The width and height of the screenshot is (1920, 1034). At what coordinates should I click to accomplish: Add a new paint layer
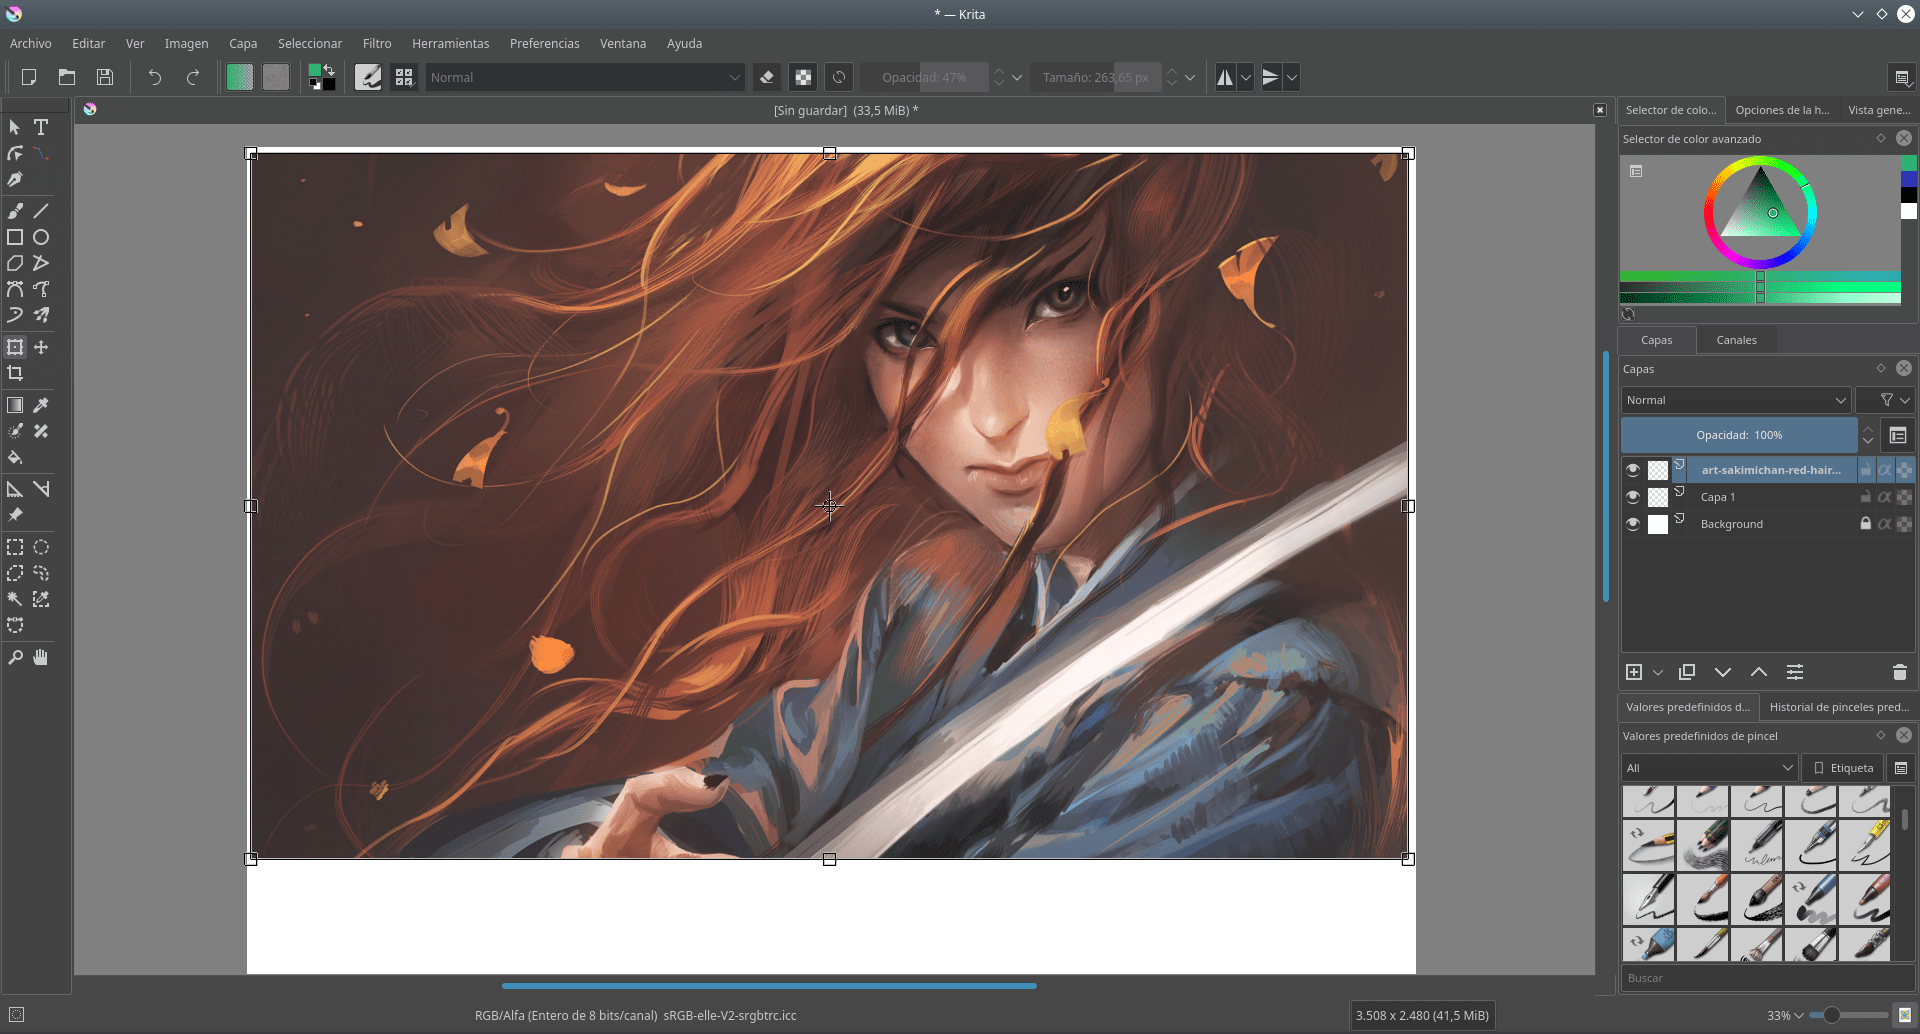1634,672
